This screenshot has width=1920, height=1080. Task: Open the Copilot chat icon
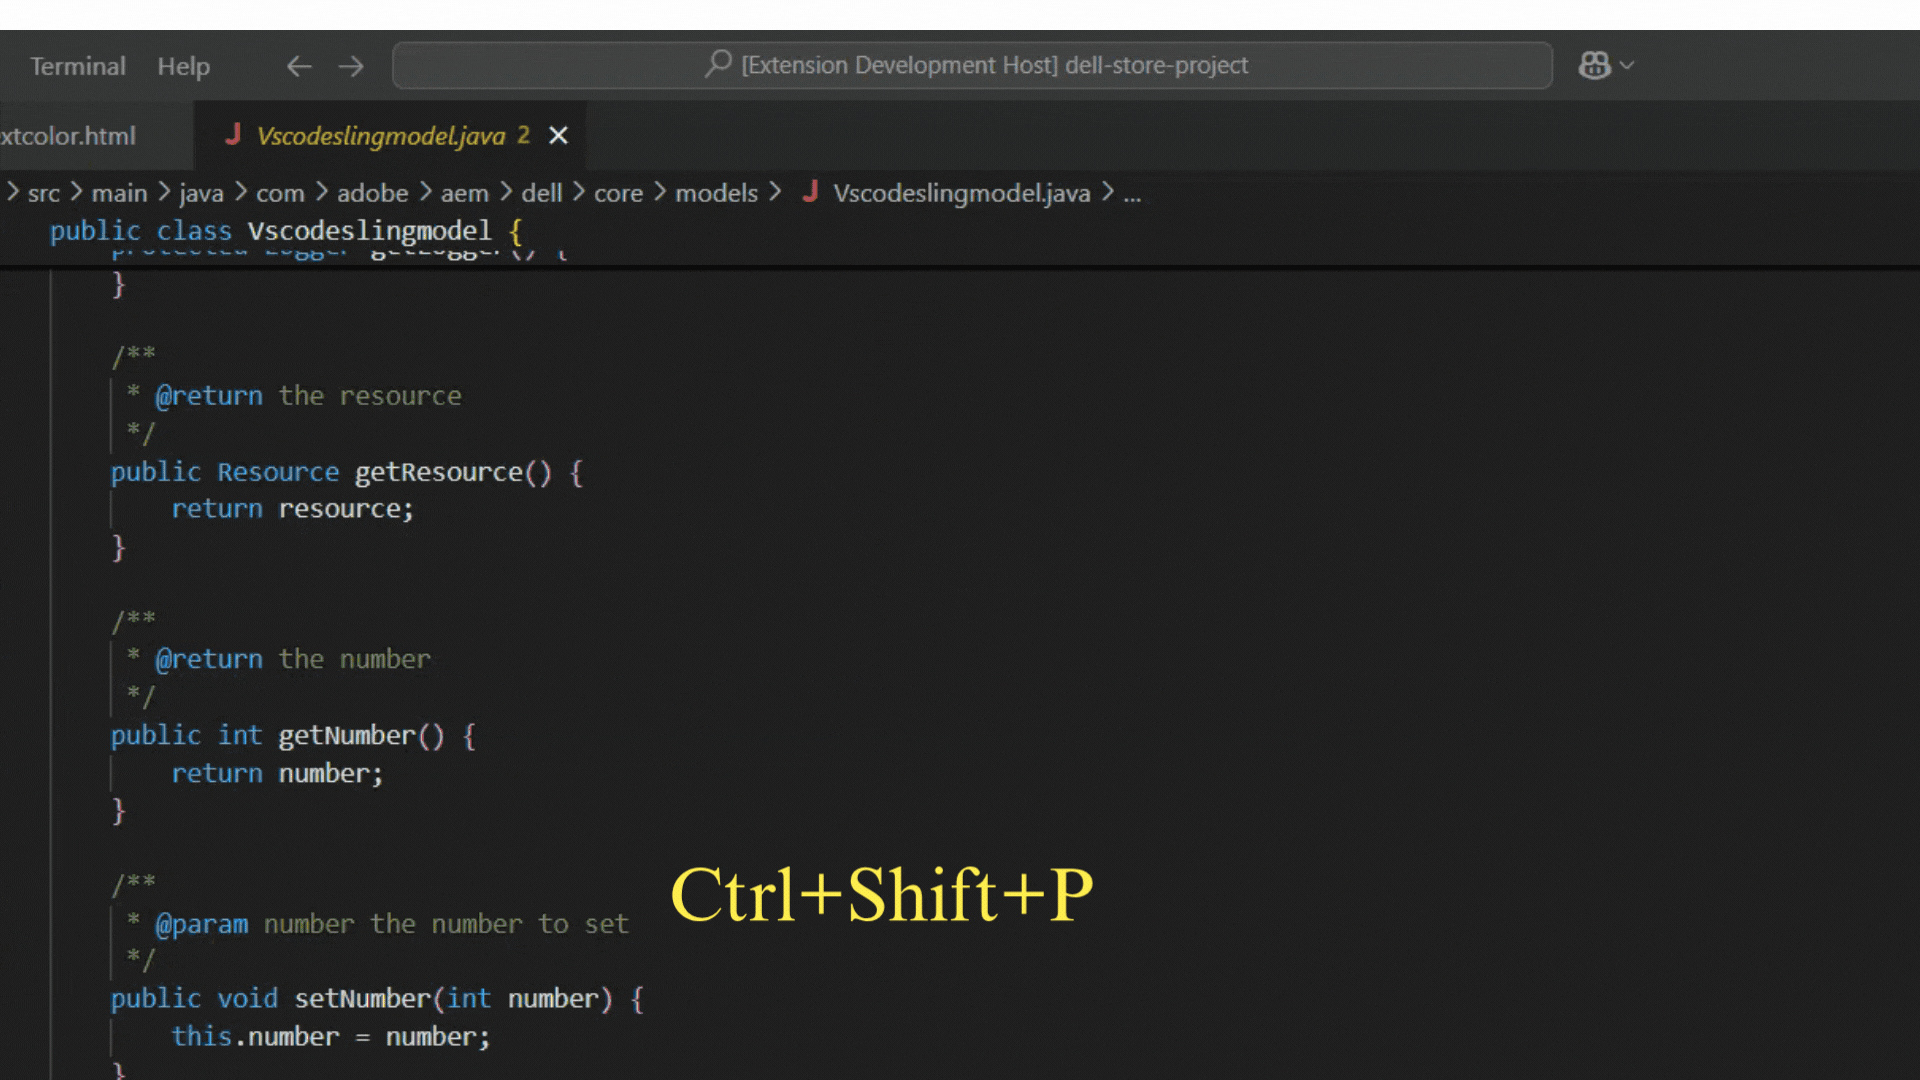1594,65
